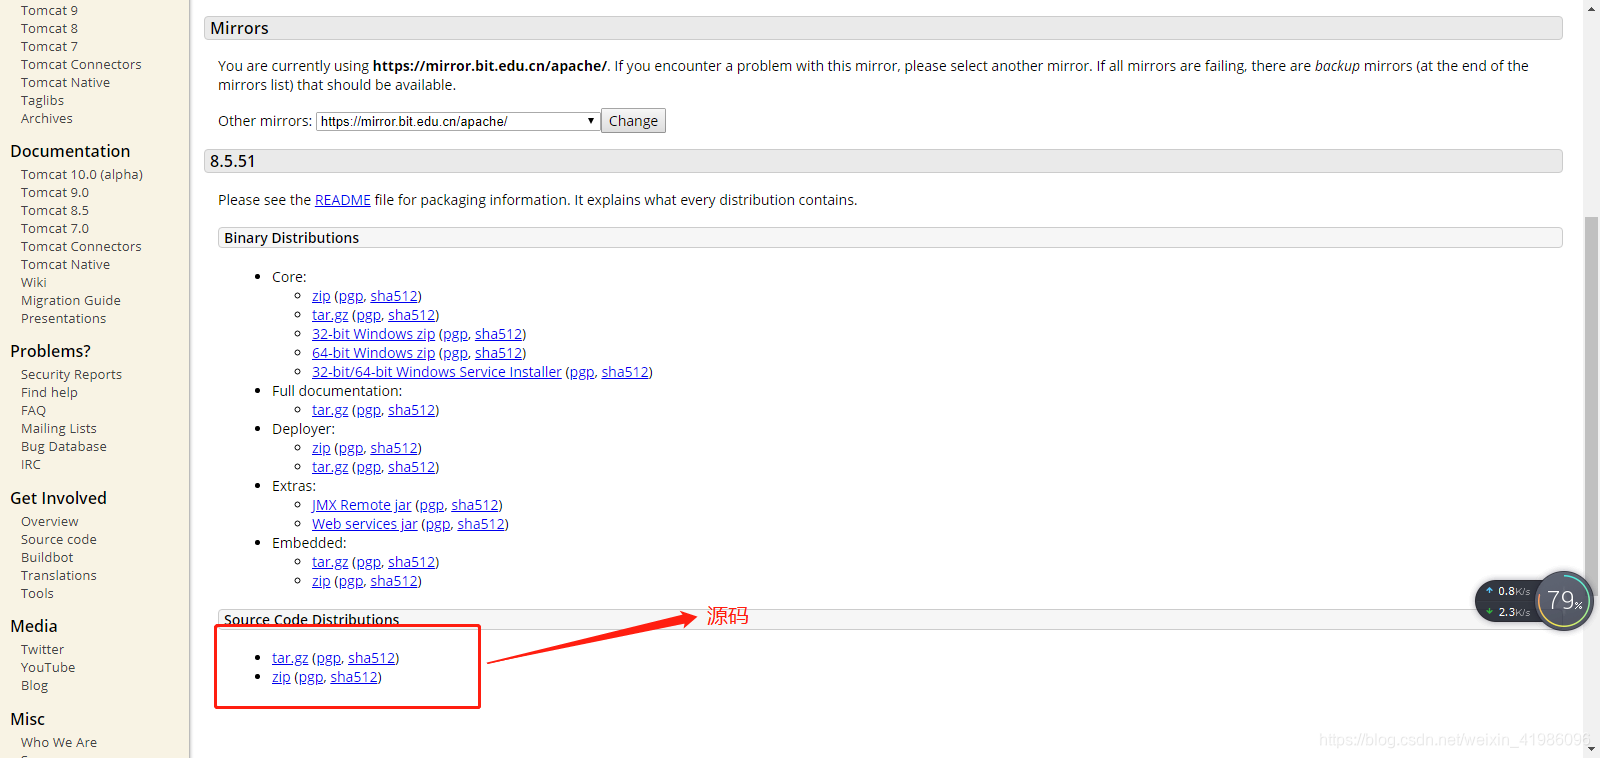Download the source code tar.gz
The width and height of the screenshot is (1600, 758).
point(290,658)
